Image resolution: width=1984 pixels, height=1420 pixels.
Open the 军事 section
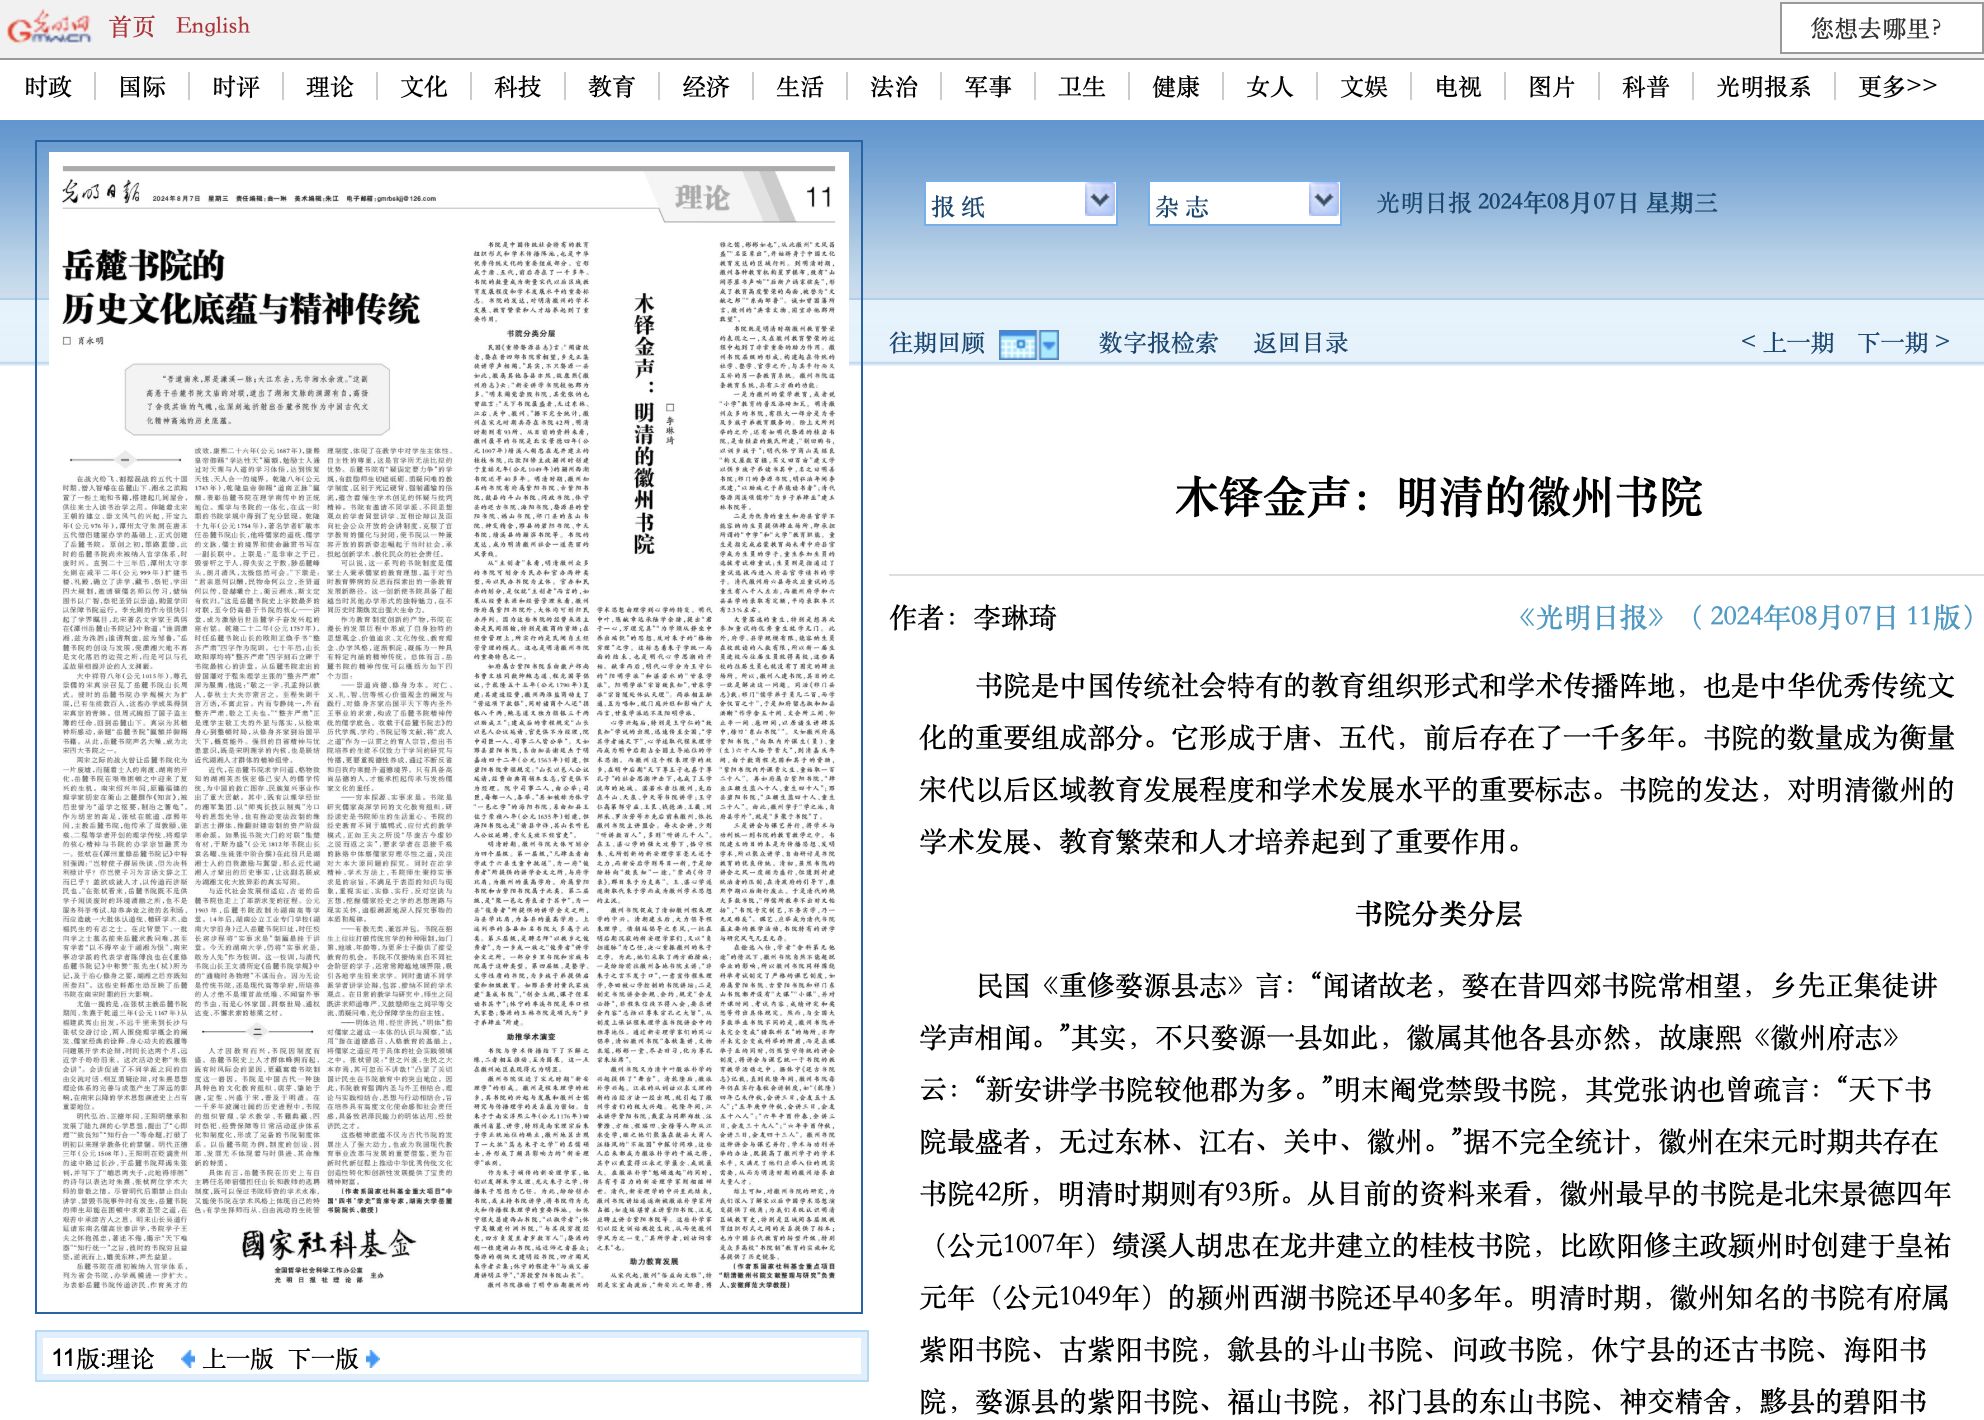point(988,87)
